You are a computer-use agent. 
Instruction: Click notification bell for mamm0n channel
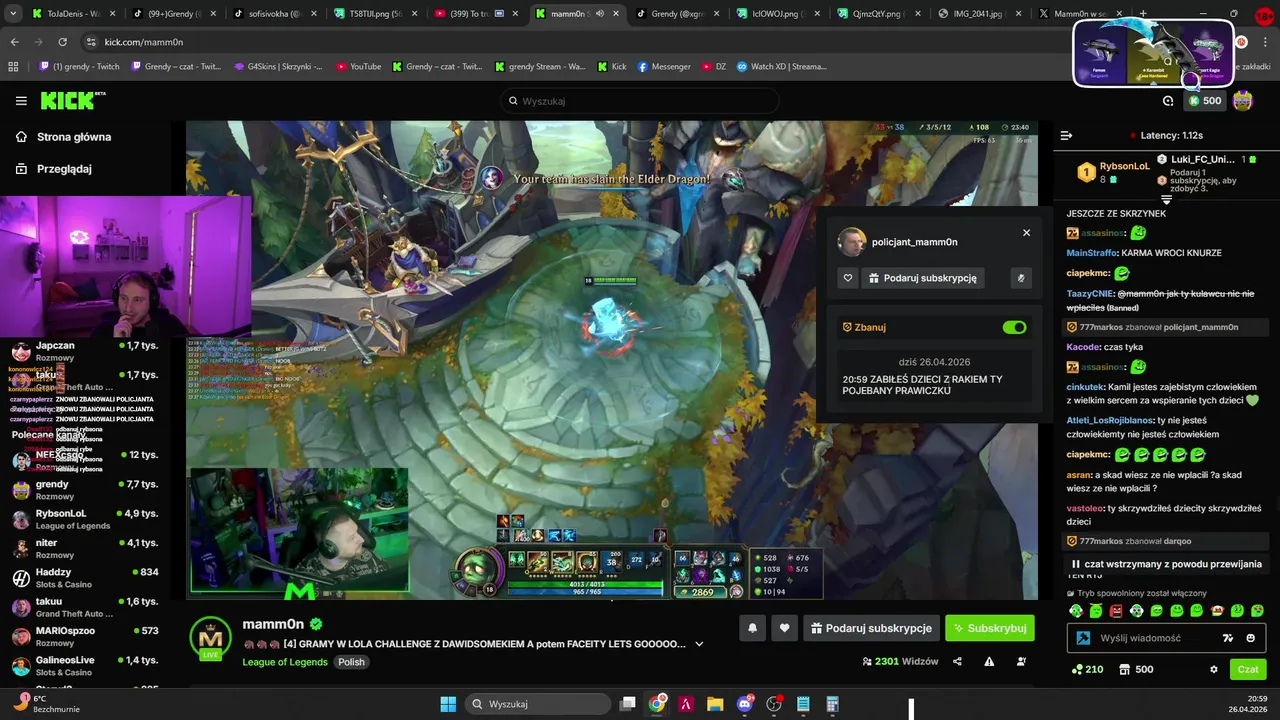point(752,628)
